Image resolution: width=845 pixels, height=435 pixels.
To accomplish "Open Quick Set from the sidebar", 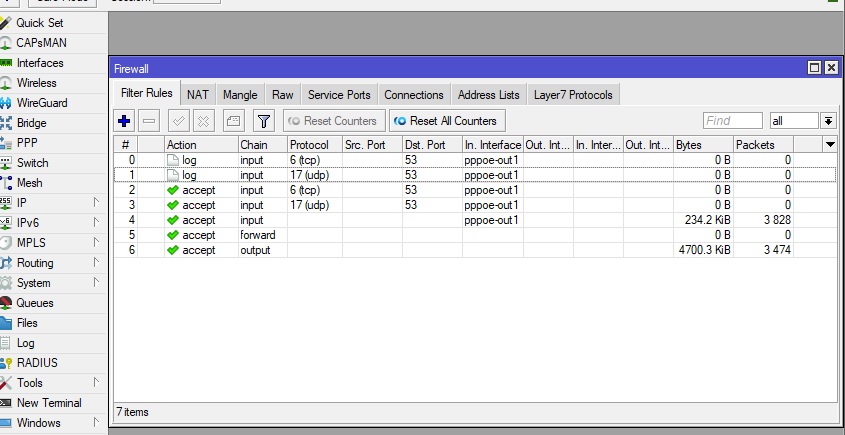I will coord(39,23).
